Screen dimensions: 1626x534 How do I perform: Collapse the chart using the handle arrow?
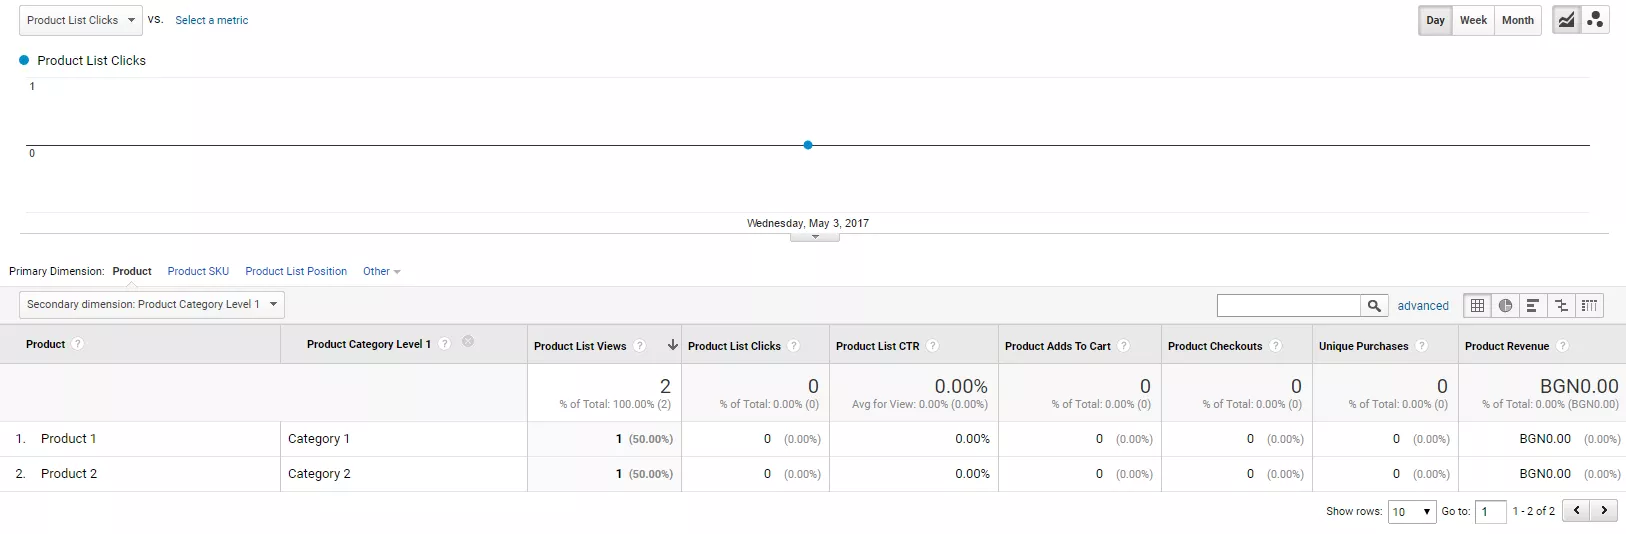815,237
